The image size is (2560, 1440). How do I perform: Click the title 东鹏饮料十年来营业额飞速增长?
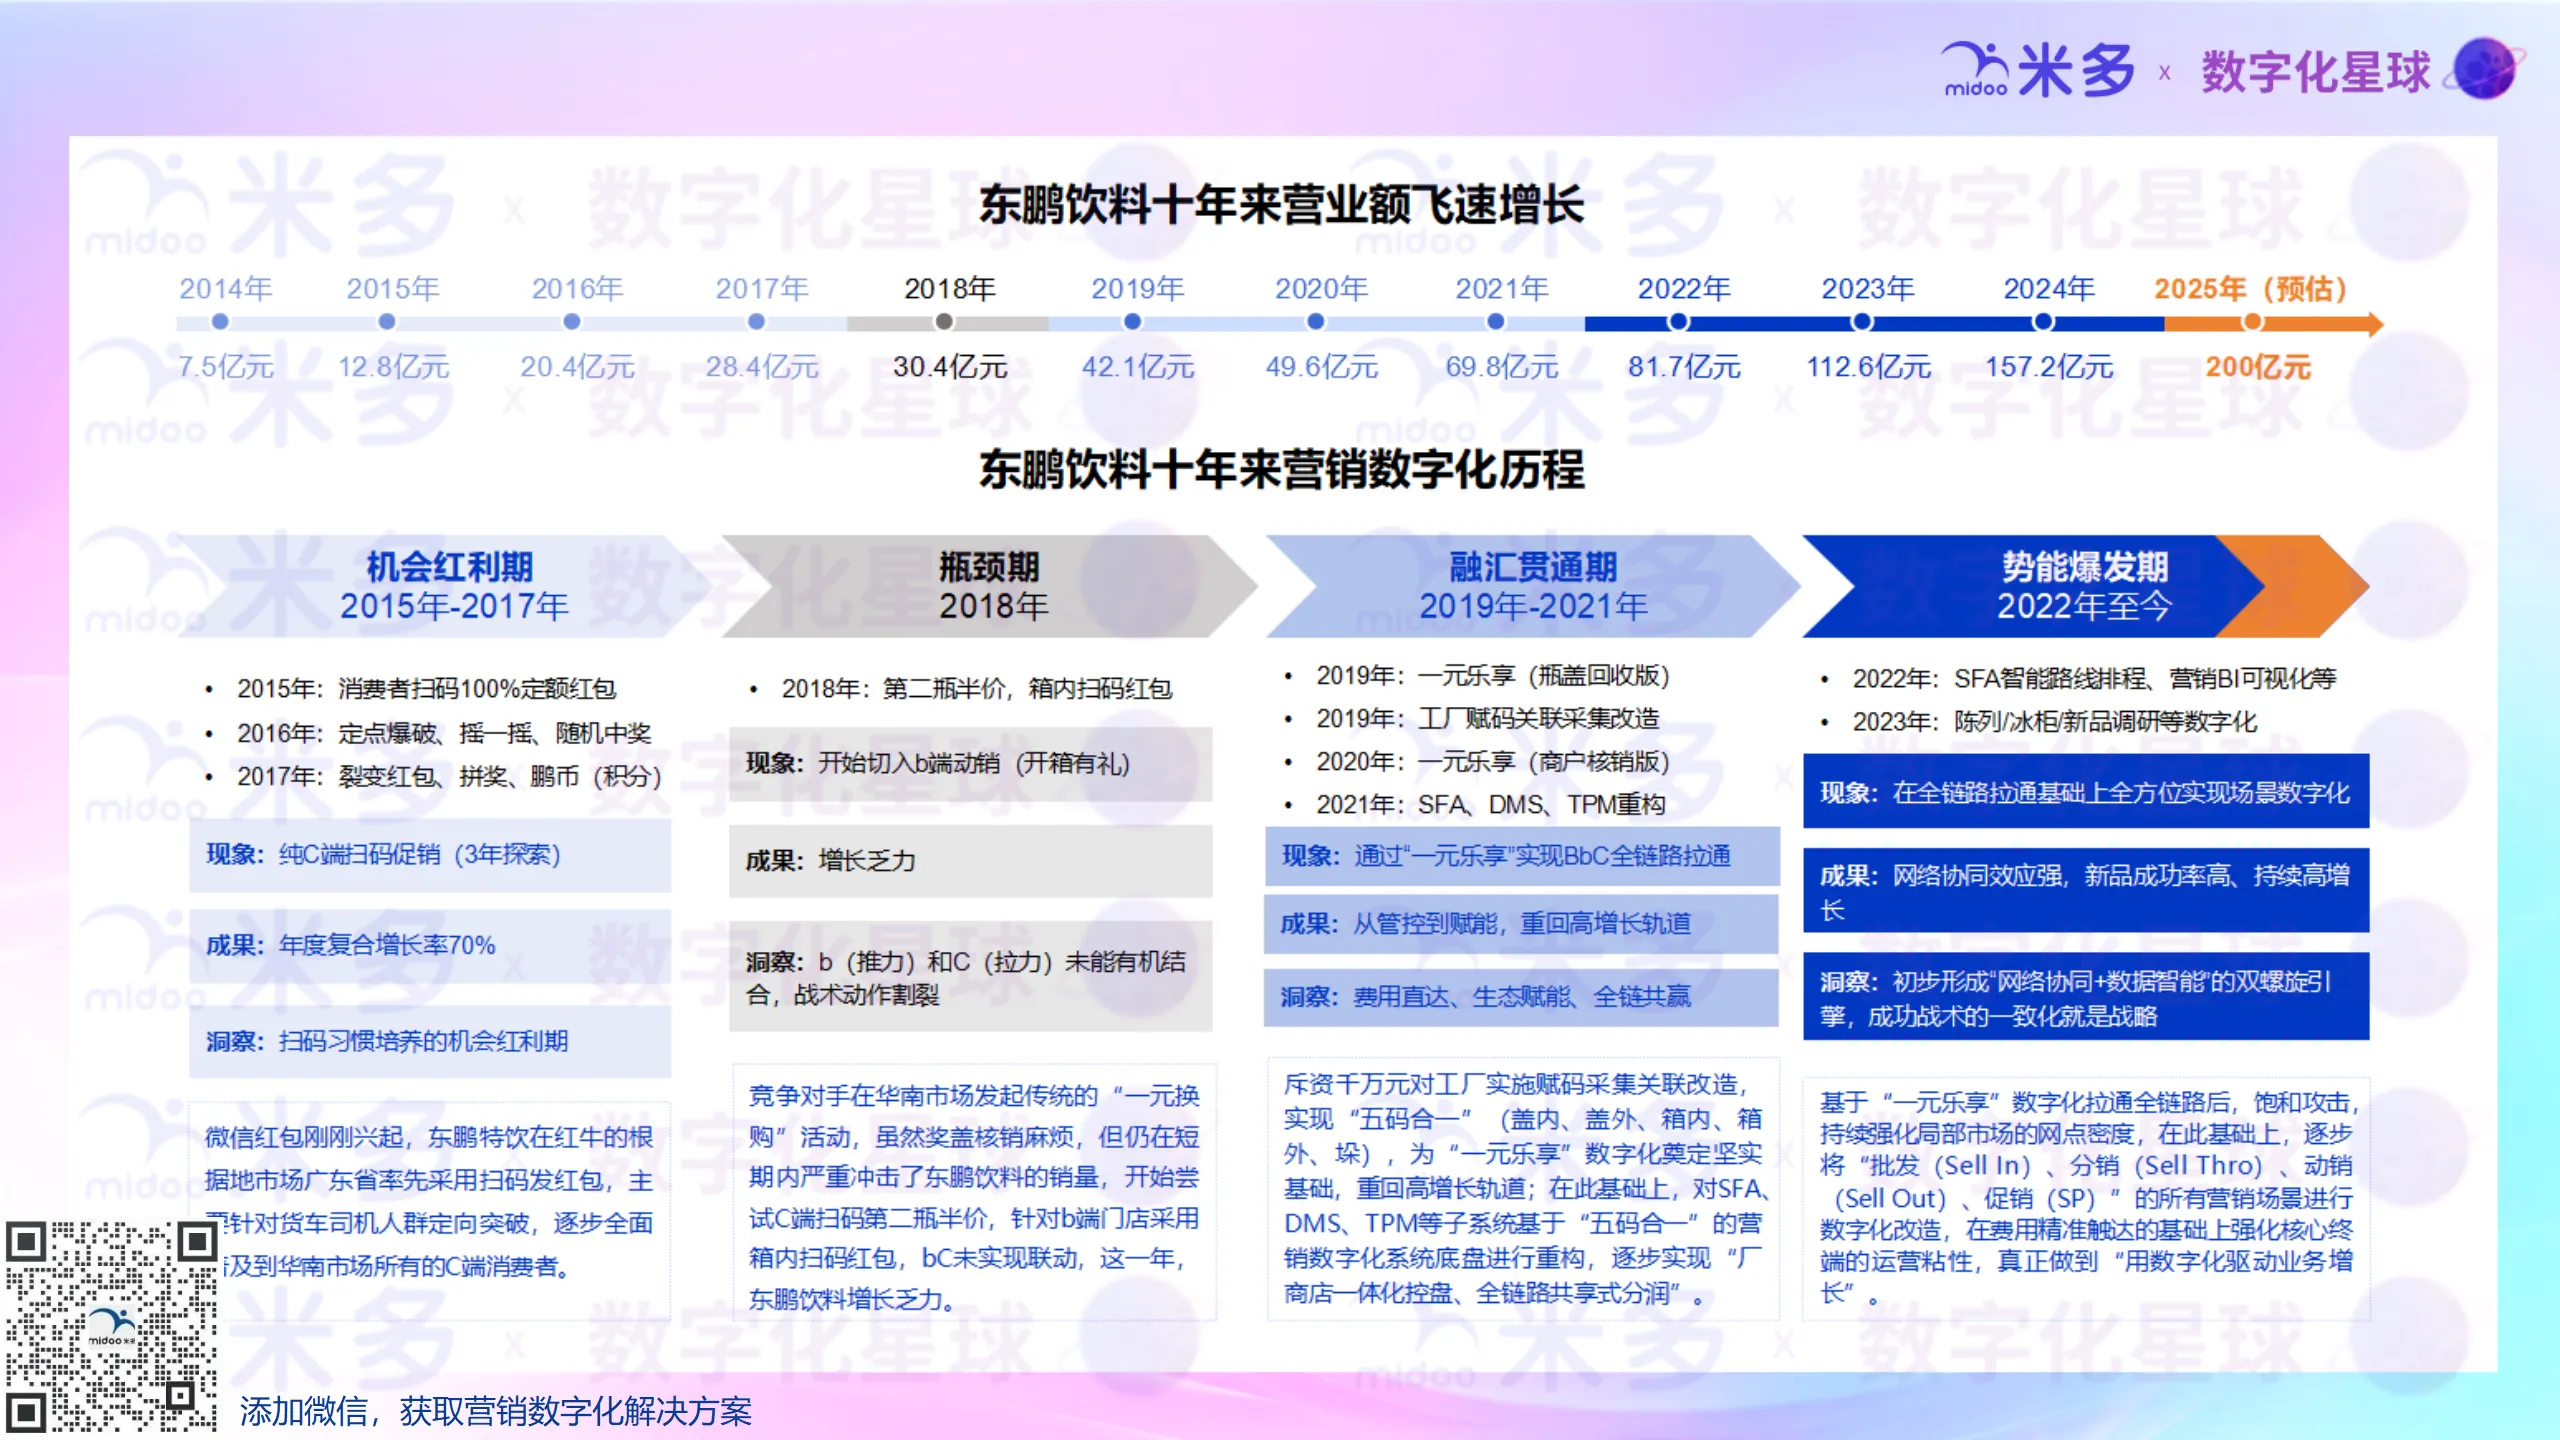tap(1281, 205)
